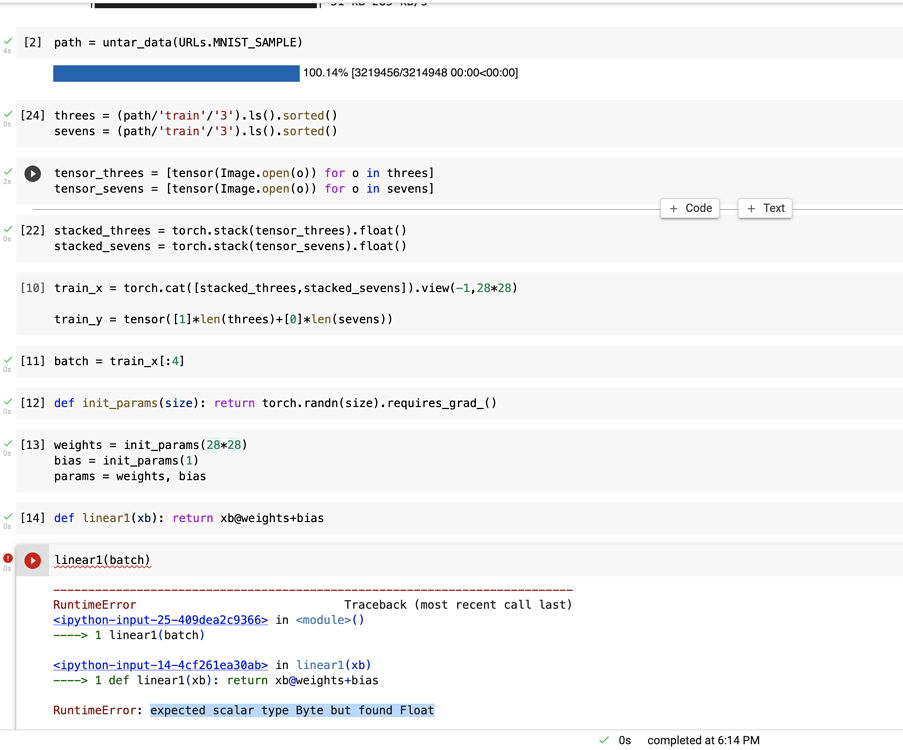Image resolution: width=903 pixels, height=750 pixels.
Task: Click the blue download progress bar
Action: pyautogui.click(x=176, y=73)
